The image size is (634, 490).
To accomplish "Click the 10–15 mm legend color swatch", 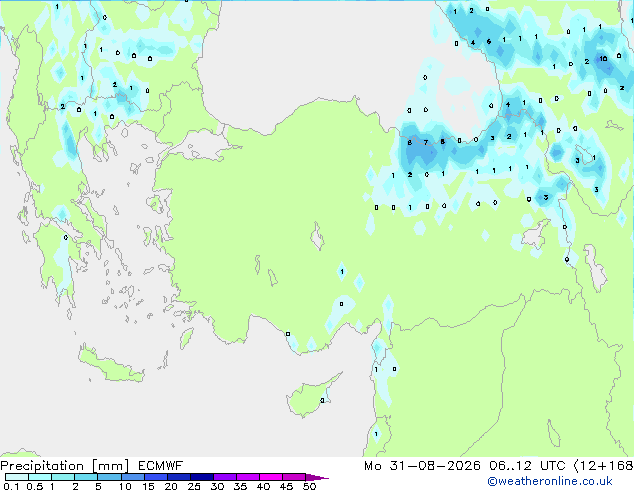I will [132, 477].
